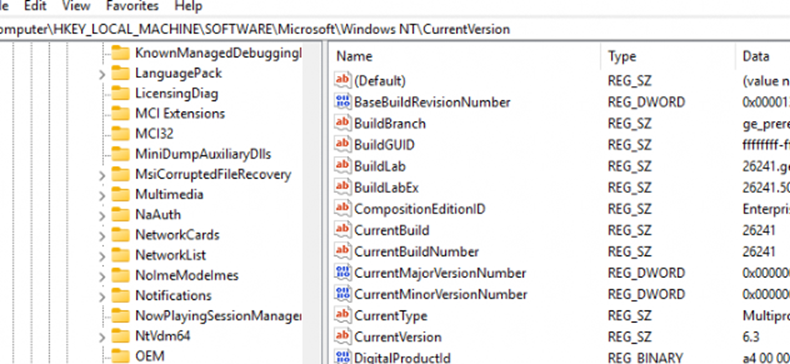Select the NowPlayingSessionManager folder icon
The width and height of the screenshot is (790, 364).
120,316
